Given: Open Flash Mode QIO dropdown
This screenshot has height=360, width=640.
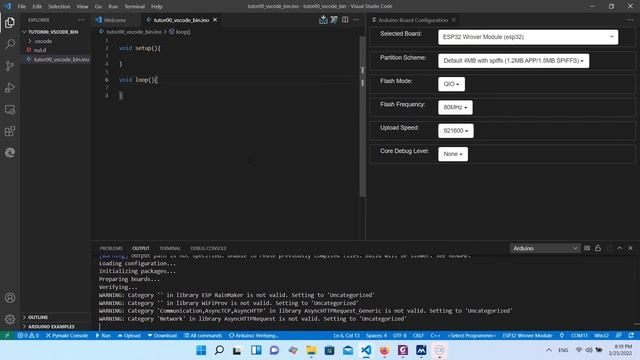Looking at the screenshot, I should [x=451, y=84].
